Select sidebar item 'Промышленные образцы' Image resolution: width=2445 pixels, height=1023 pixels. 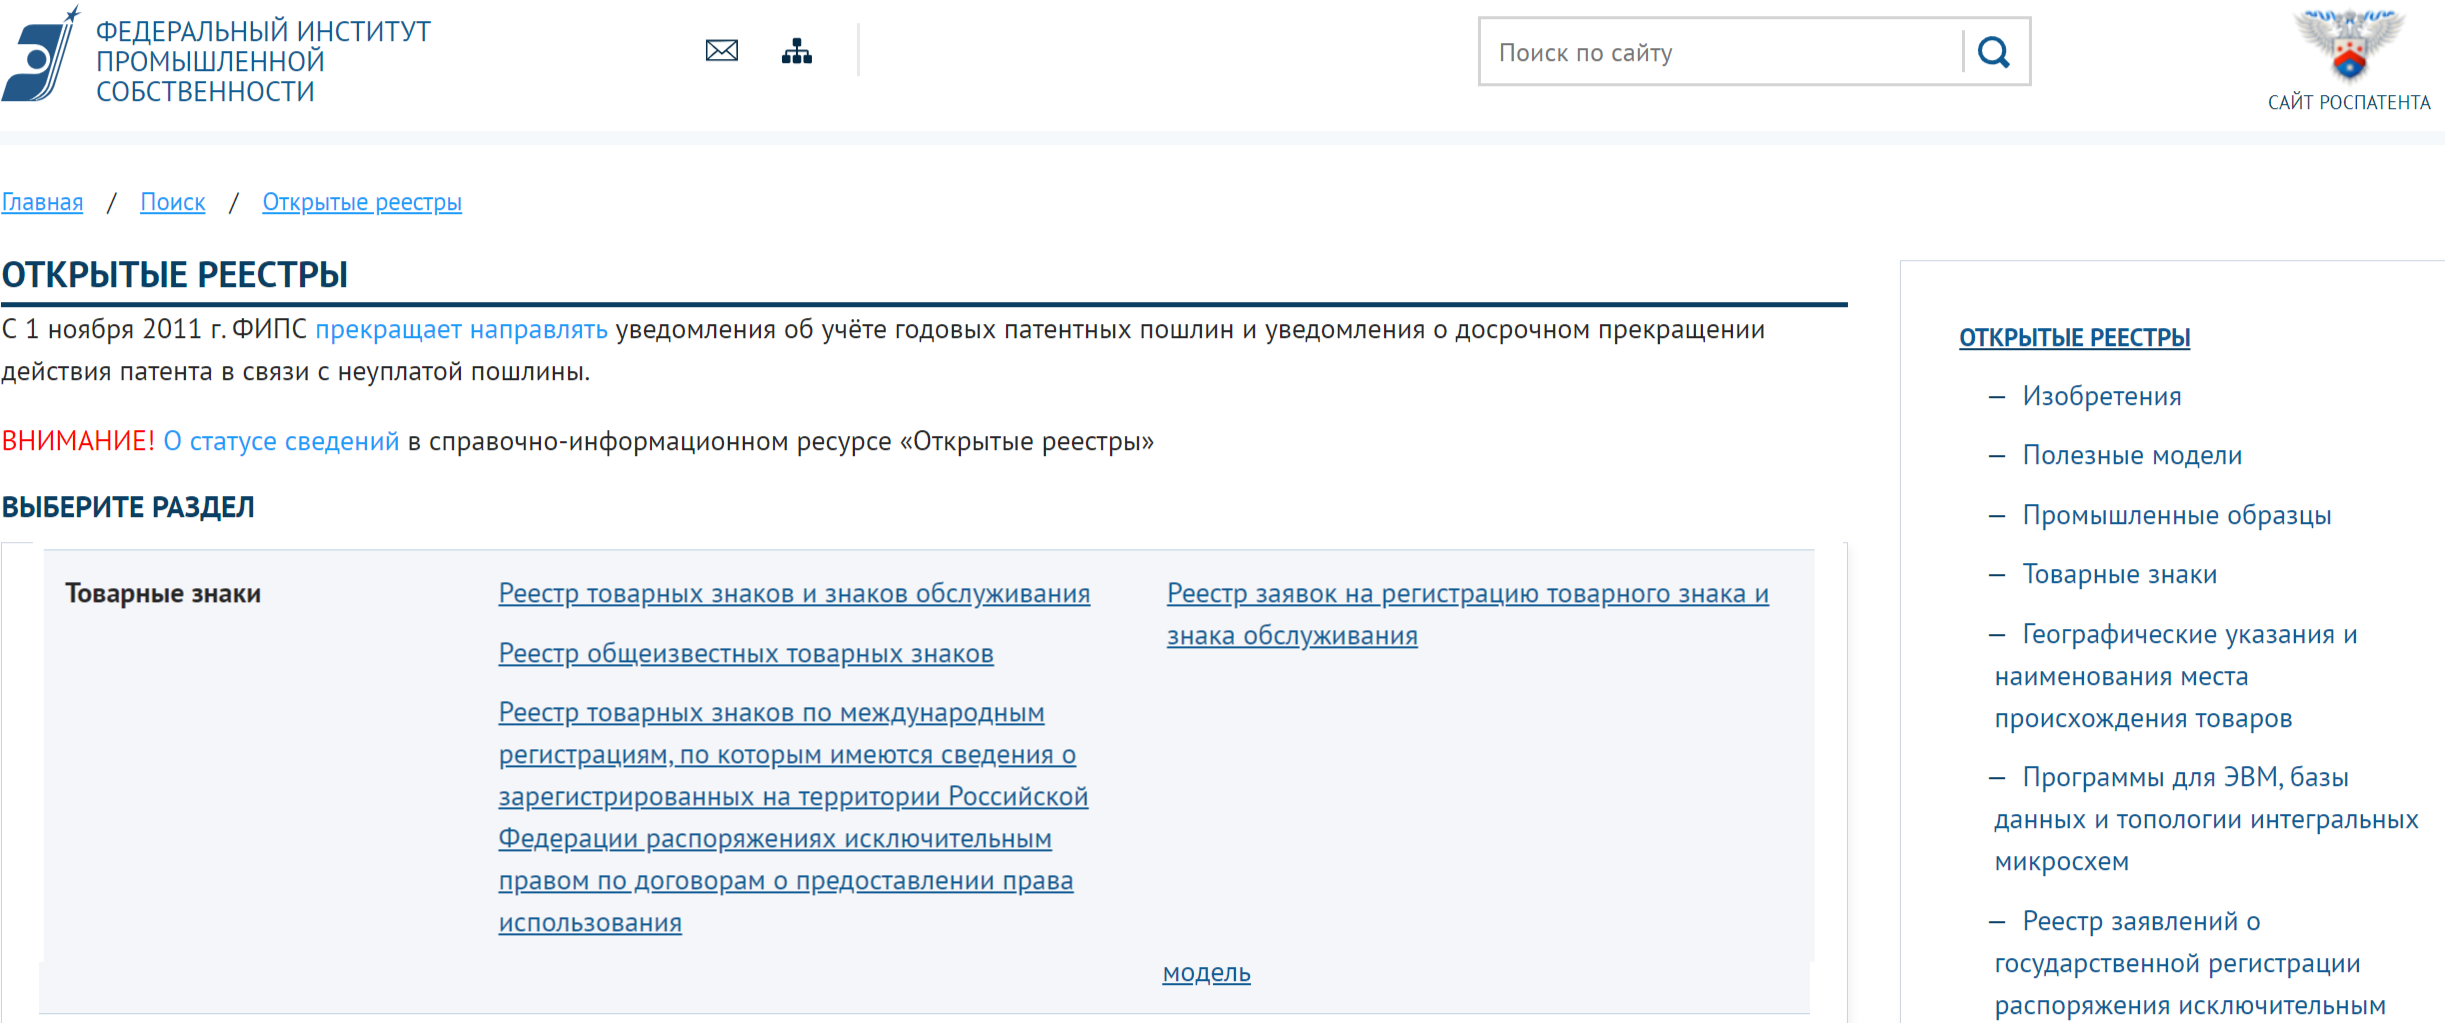(2176, 515)
